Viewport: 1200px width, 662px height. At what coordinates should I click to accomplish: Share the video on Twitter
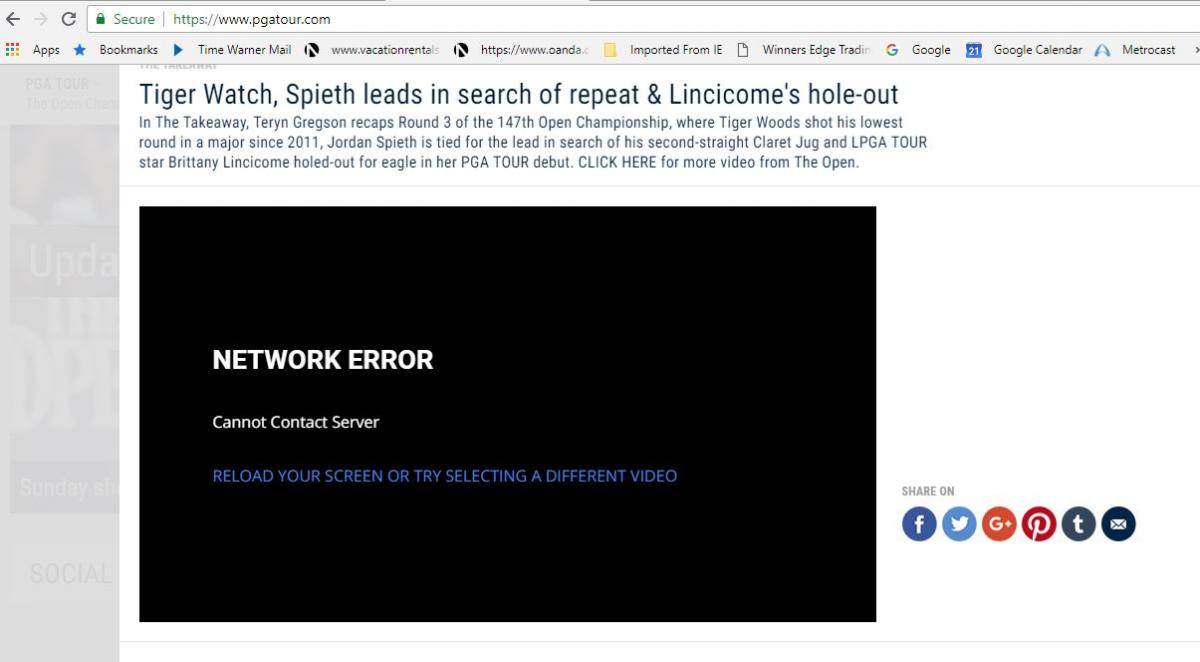[x=959, y=524]
